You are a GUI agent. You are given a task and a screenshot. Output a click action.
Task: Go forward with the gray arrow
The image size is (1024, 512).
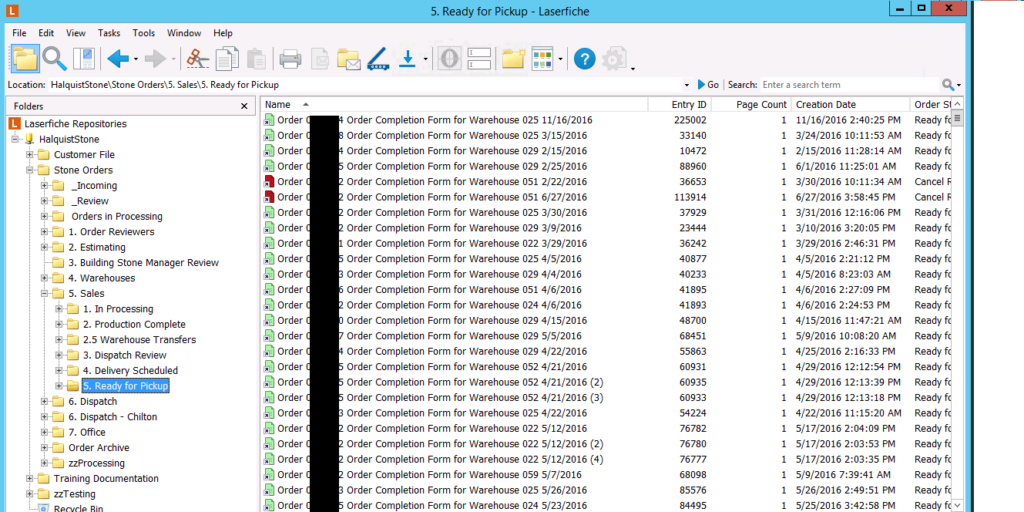coord(155,59)
